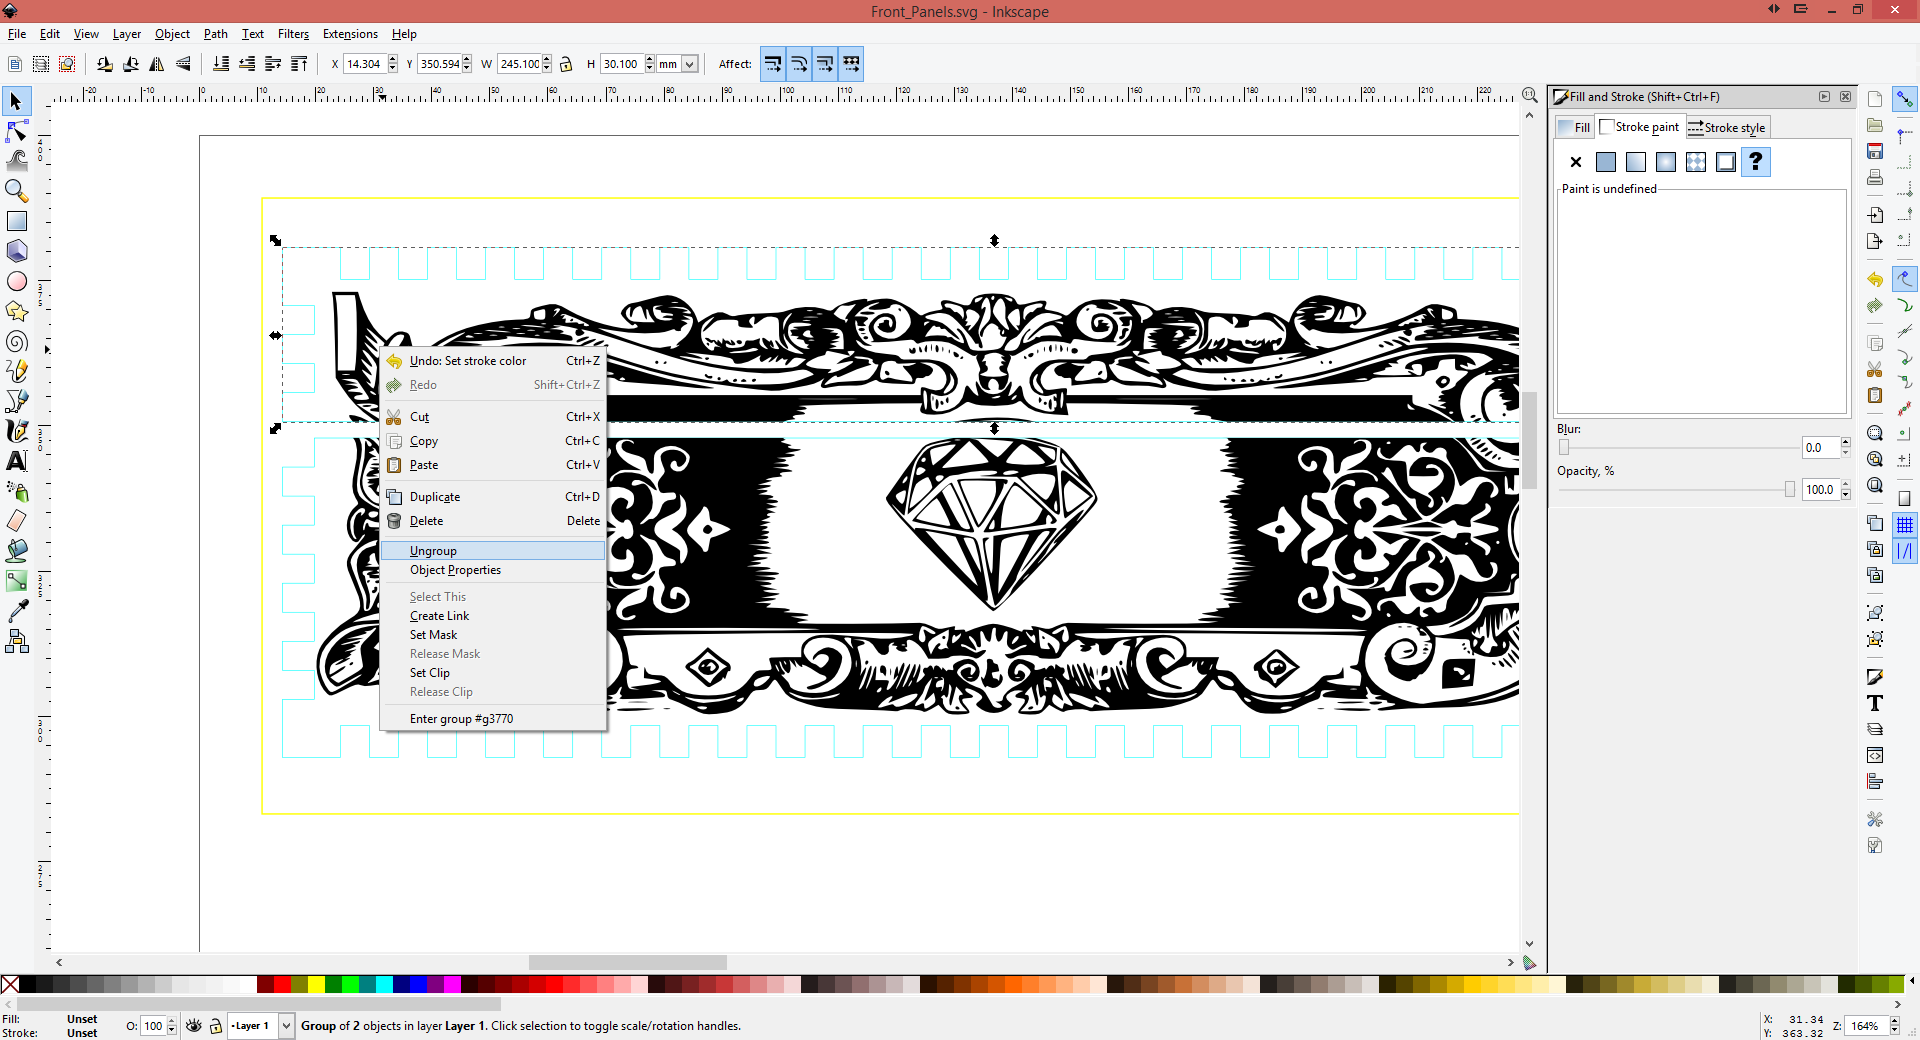Open the Path menu
The height and width of the screenshot is (1040, 1920).
[216, 34]
